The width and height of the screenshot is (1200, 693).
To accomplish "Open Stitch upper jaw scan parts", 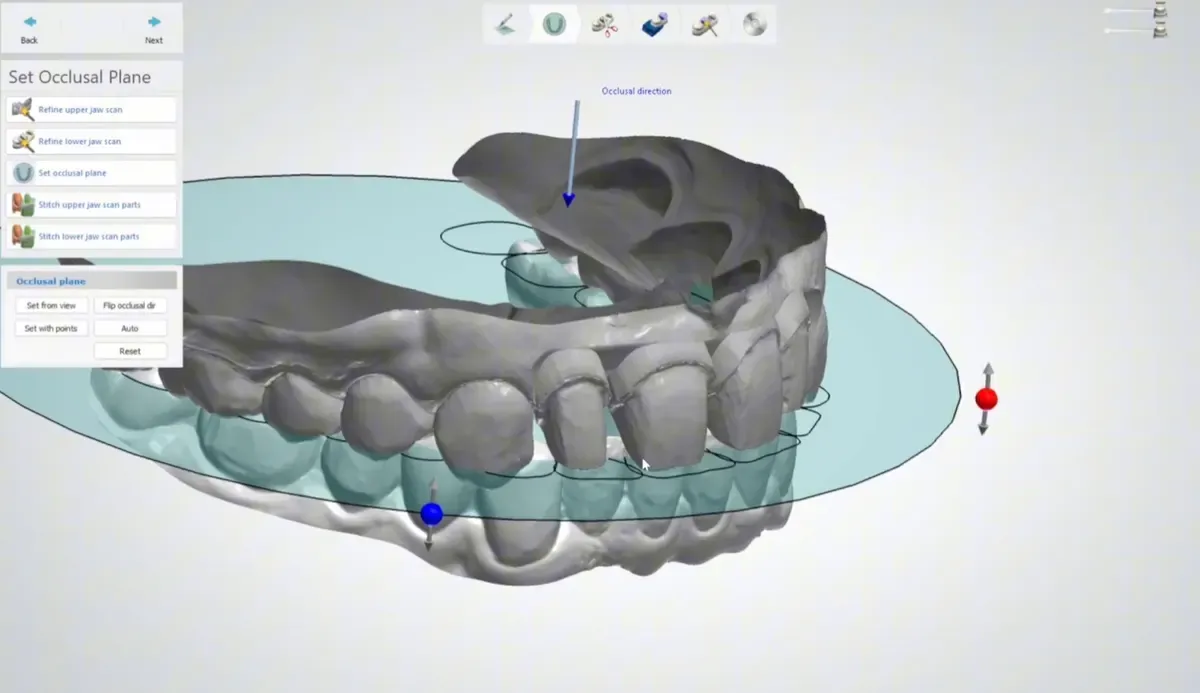I will pyautogui.click(x=91, y=205).
